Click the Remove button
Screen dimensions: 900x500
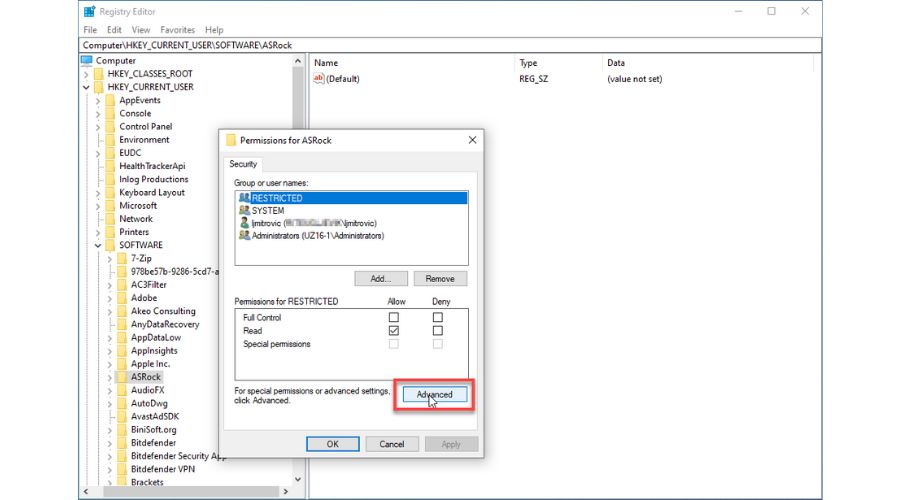[x=440, y=278]
